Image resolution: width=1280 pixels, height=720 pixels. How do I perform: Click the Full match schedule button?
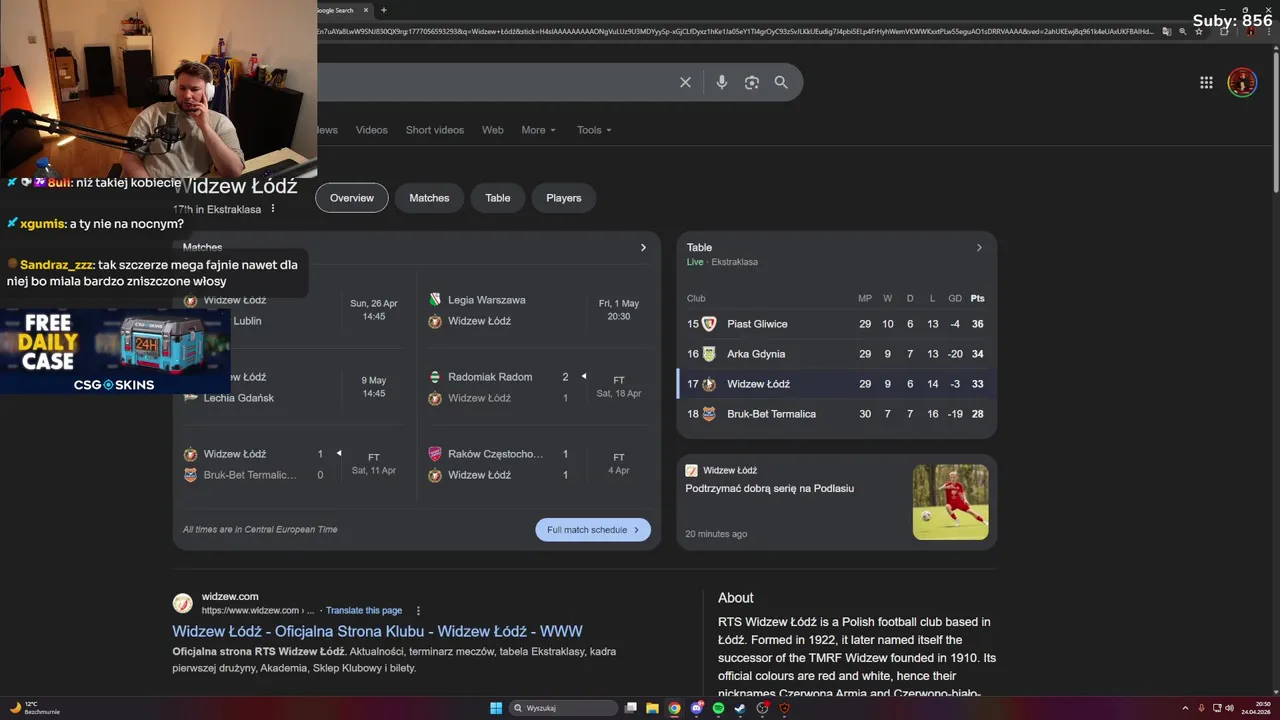[593, 530]
